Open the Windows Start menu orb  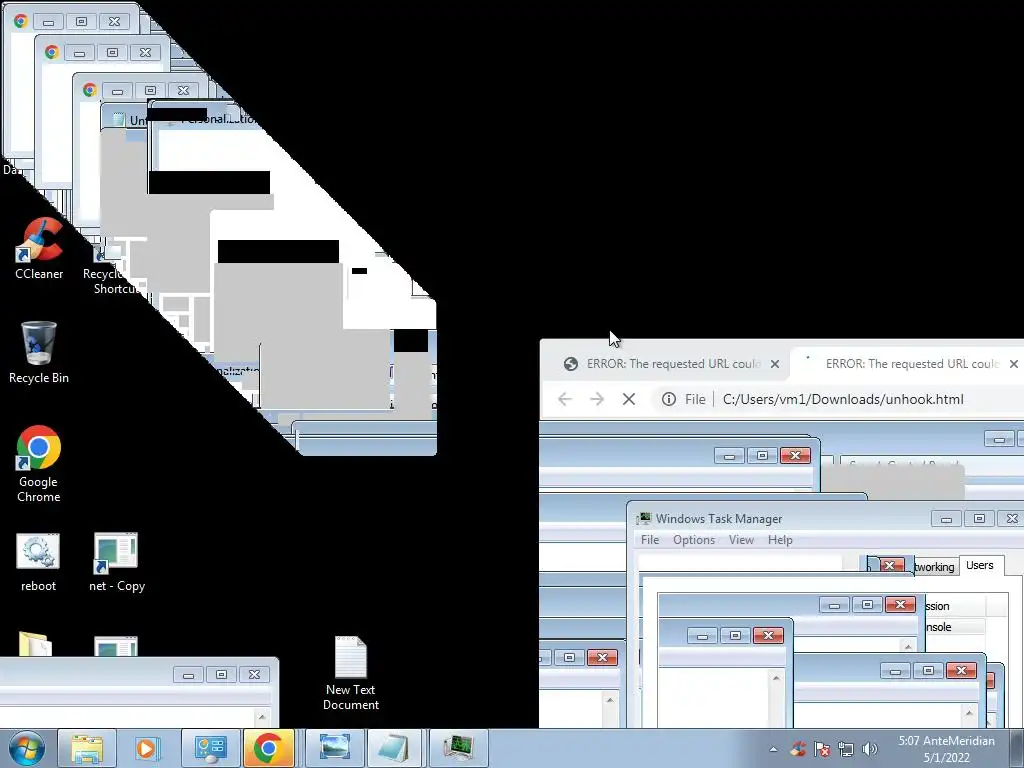(26, 748)
